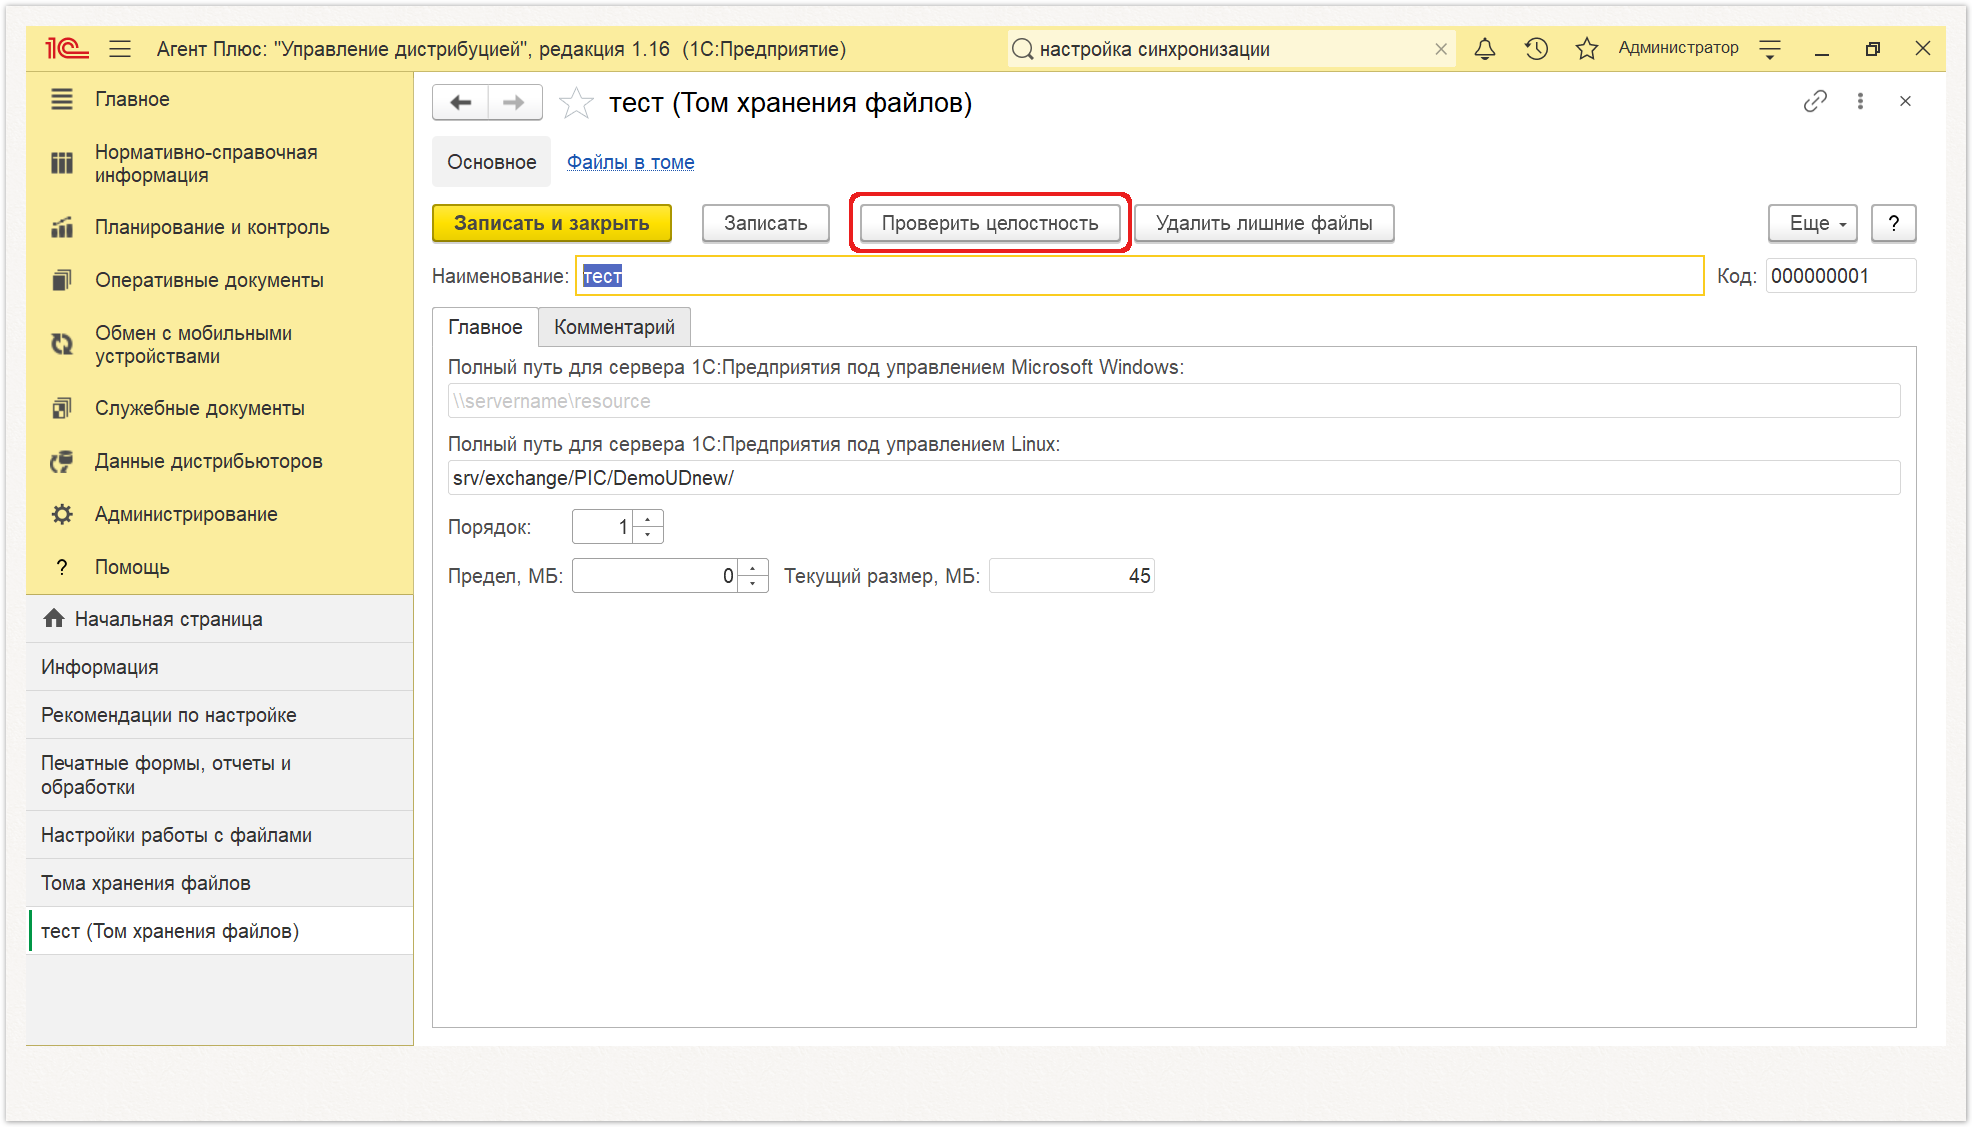Click the Наименование input field
The height and width of the screenshot is (1127, 1972).
(1140, 276)
